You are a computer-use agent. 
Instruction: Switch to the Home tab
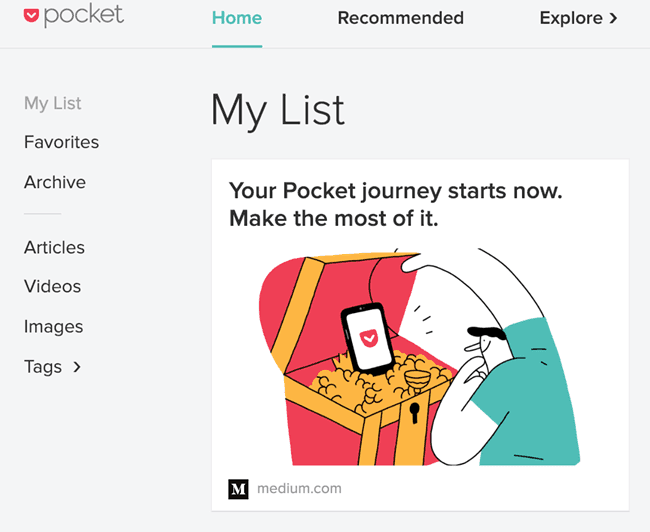[237, 18]
